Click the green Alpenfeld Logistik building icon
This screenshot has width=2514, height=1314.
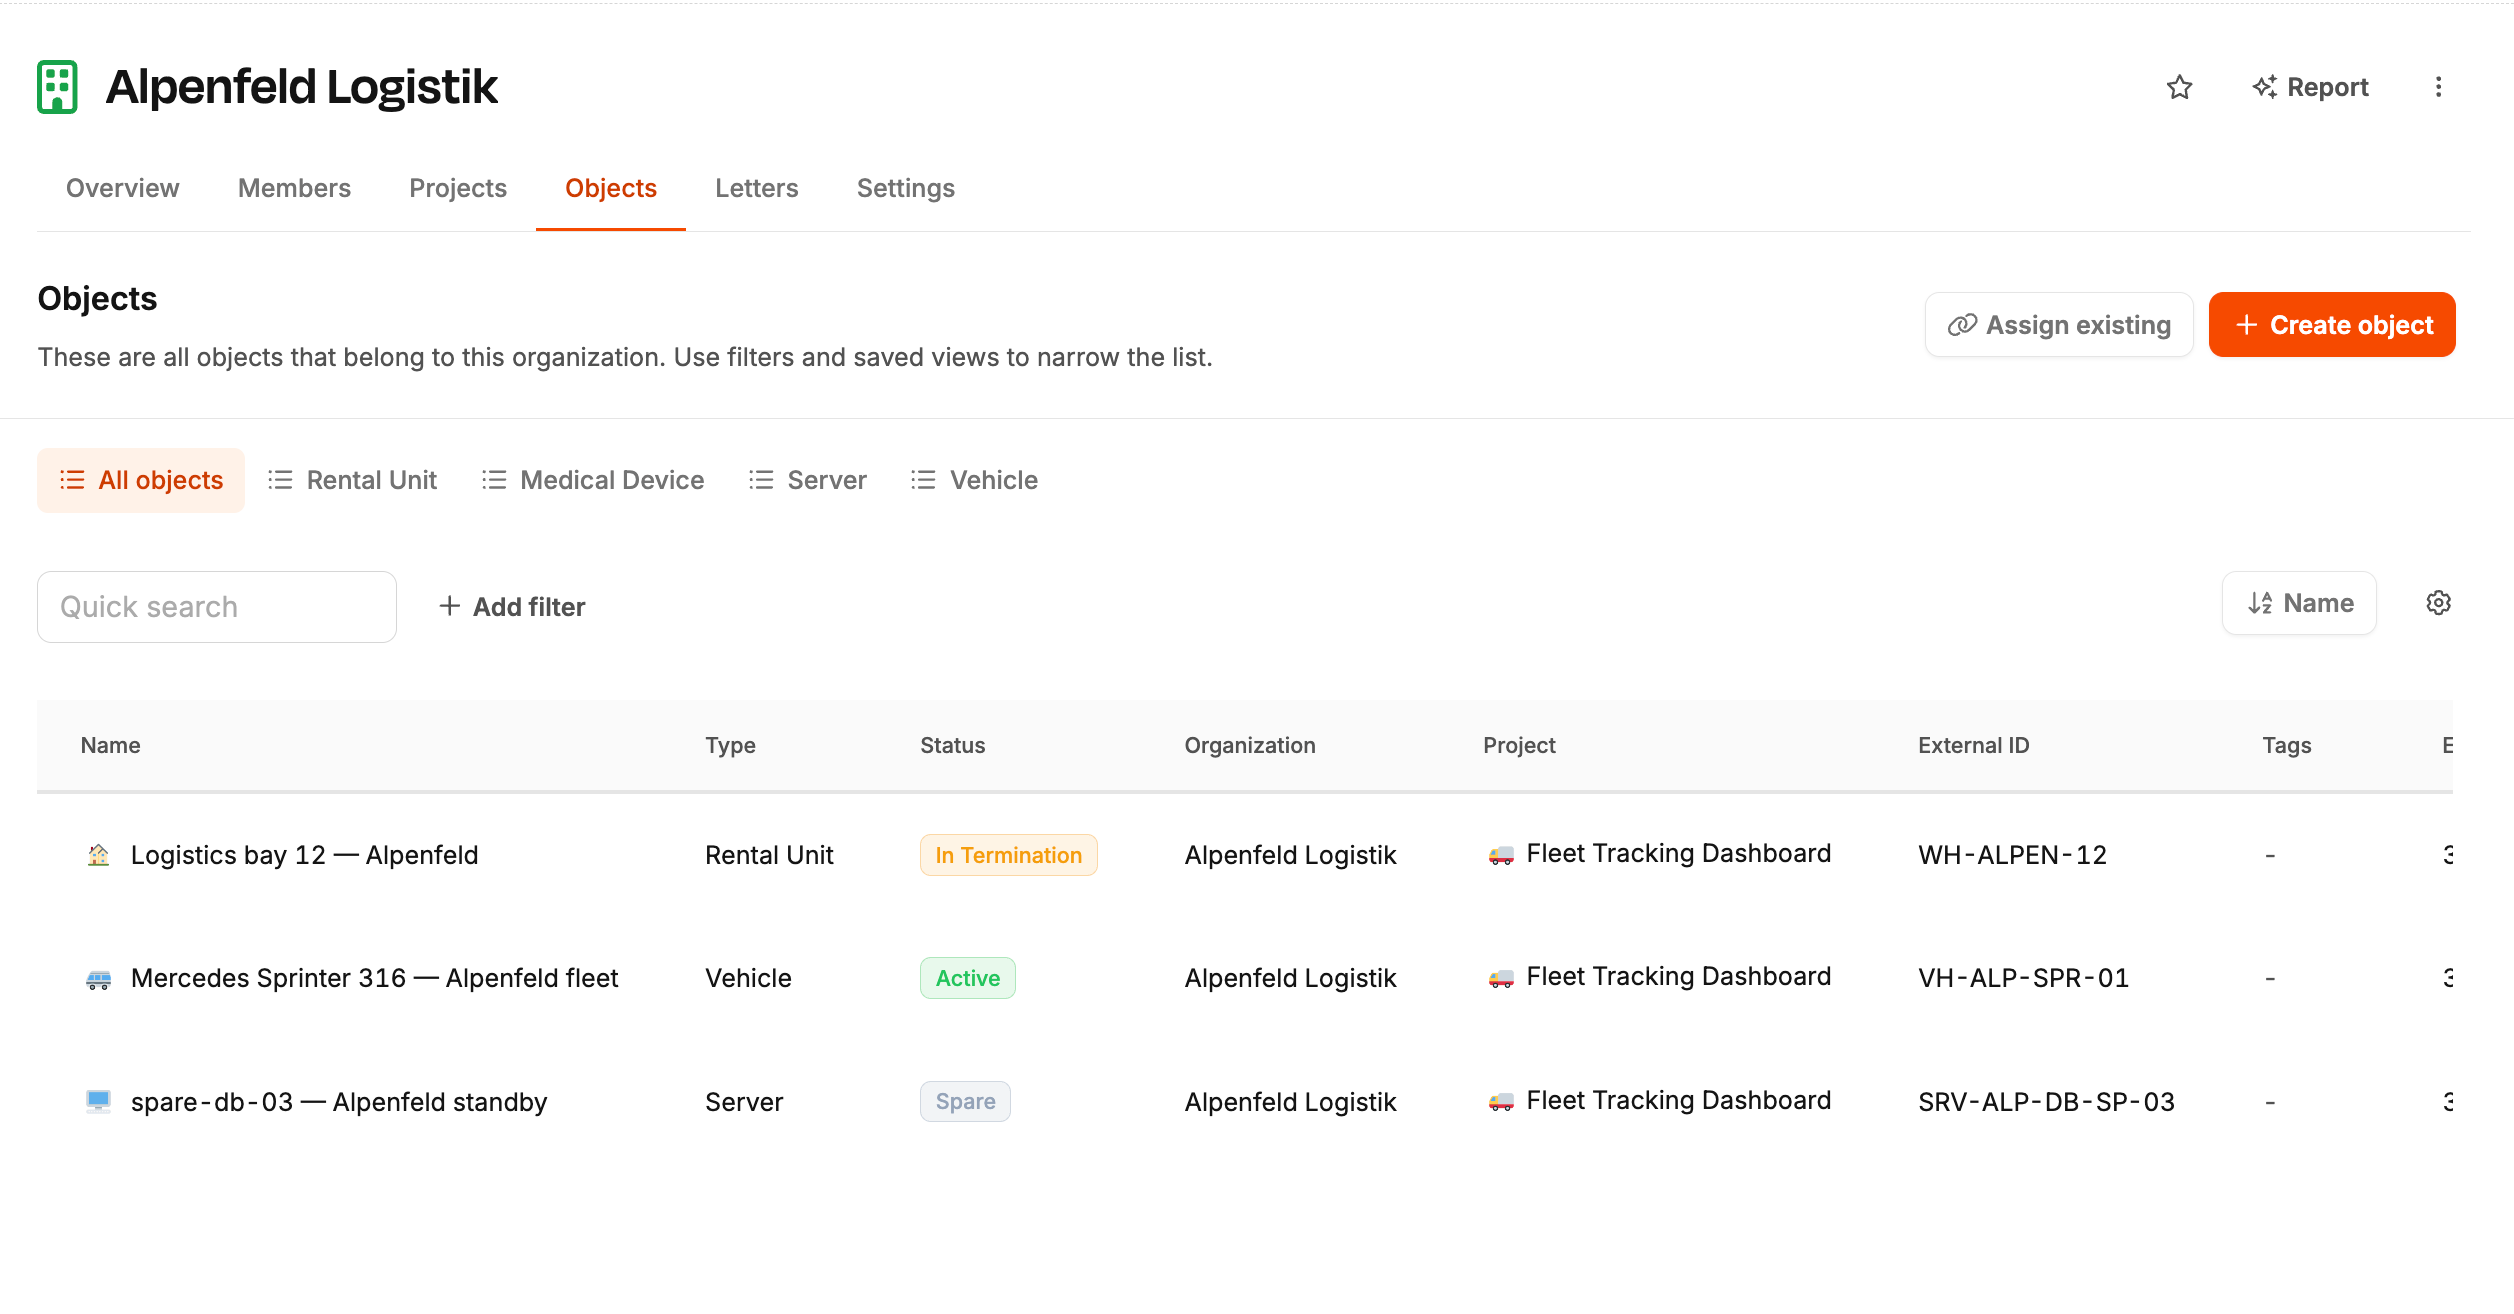58,87
